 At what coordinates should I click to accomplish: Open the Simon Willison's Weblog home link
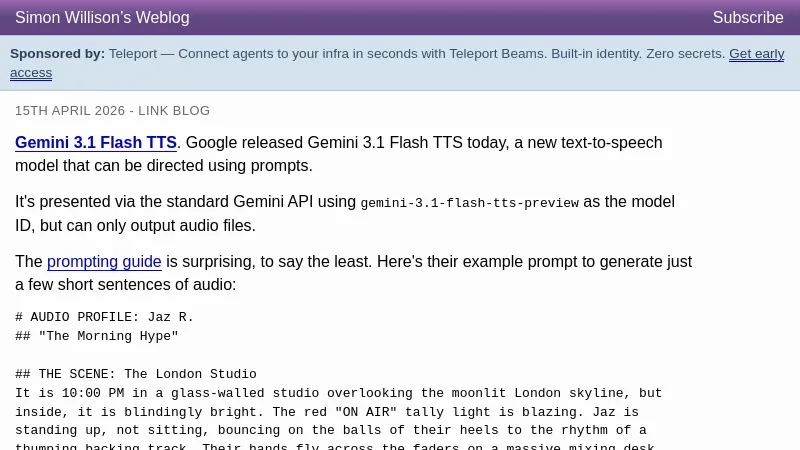[x=102, y=18]
